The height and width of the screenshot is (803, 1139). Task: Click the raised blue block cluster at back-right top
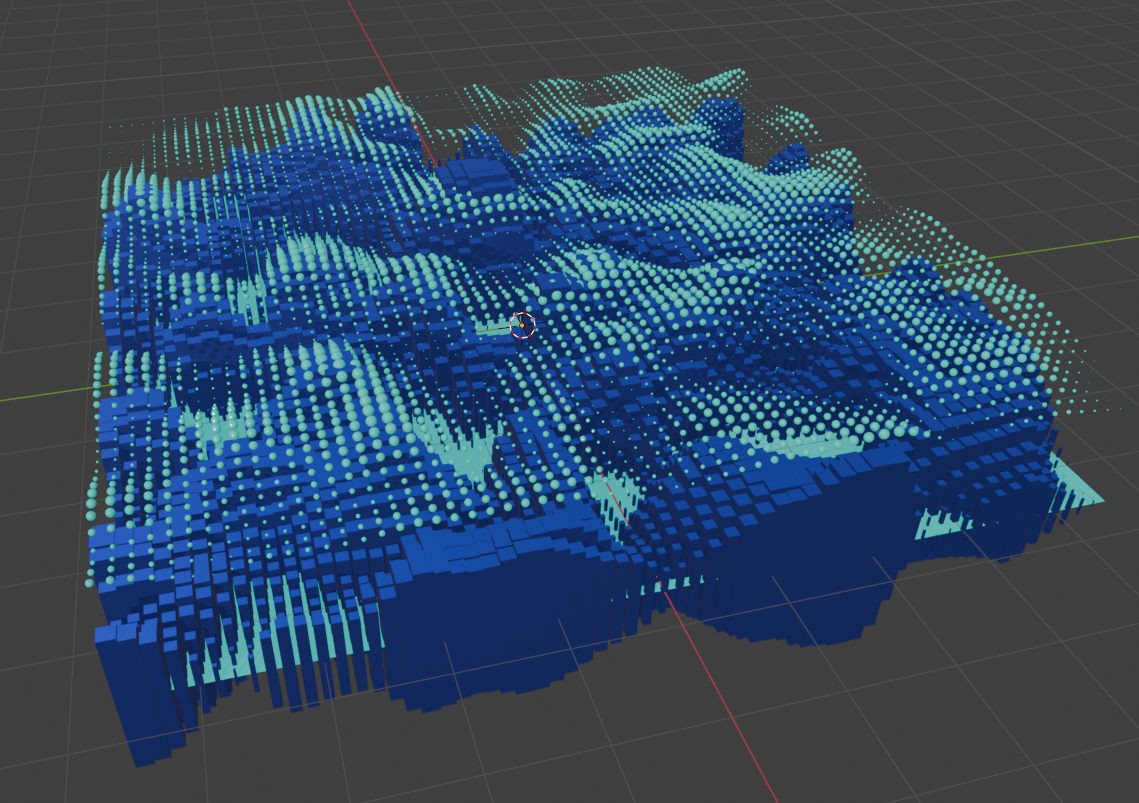pos(723,124)
